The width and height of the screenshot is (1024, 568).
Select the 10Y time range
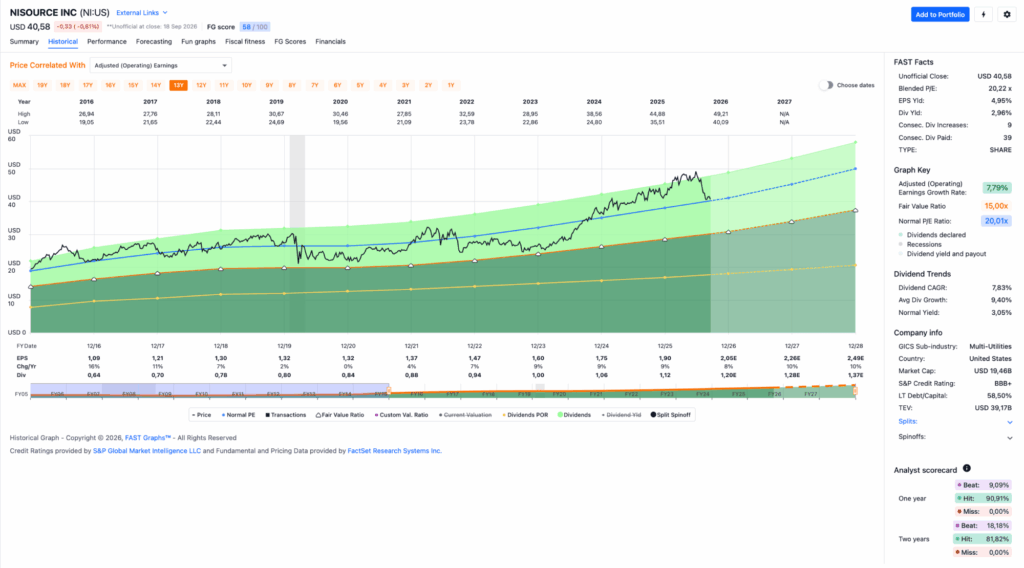click(246, 86)
